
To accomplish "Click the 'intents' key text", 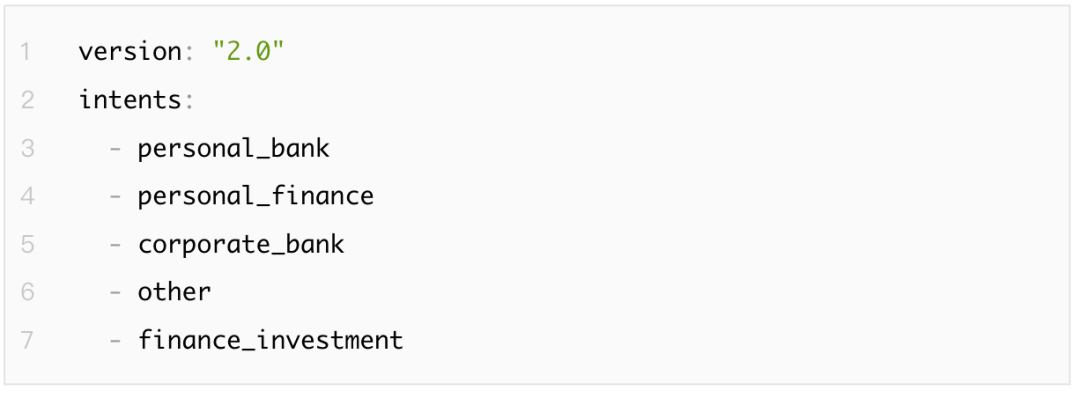I will pos(130,101).
